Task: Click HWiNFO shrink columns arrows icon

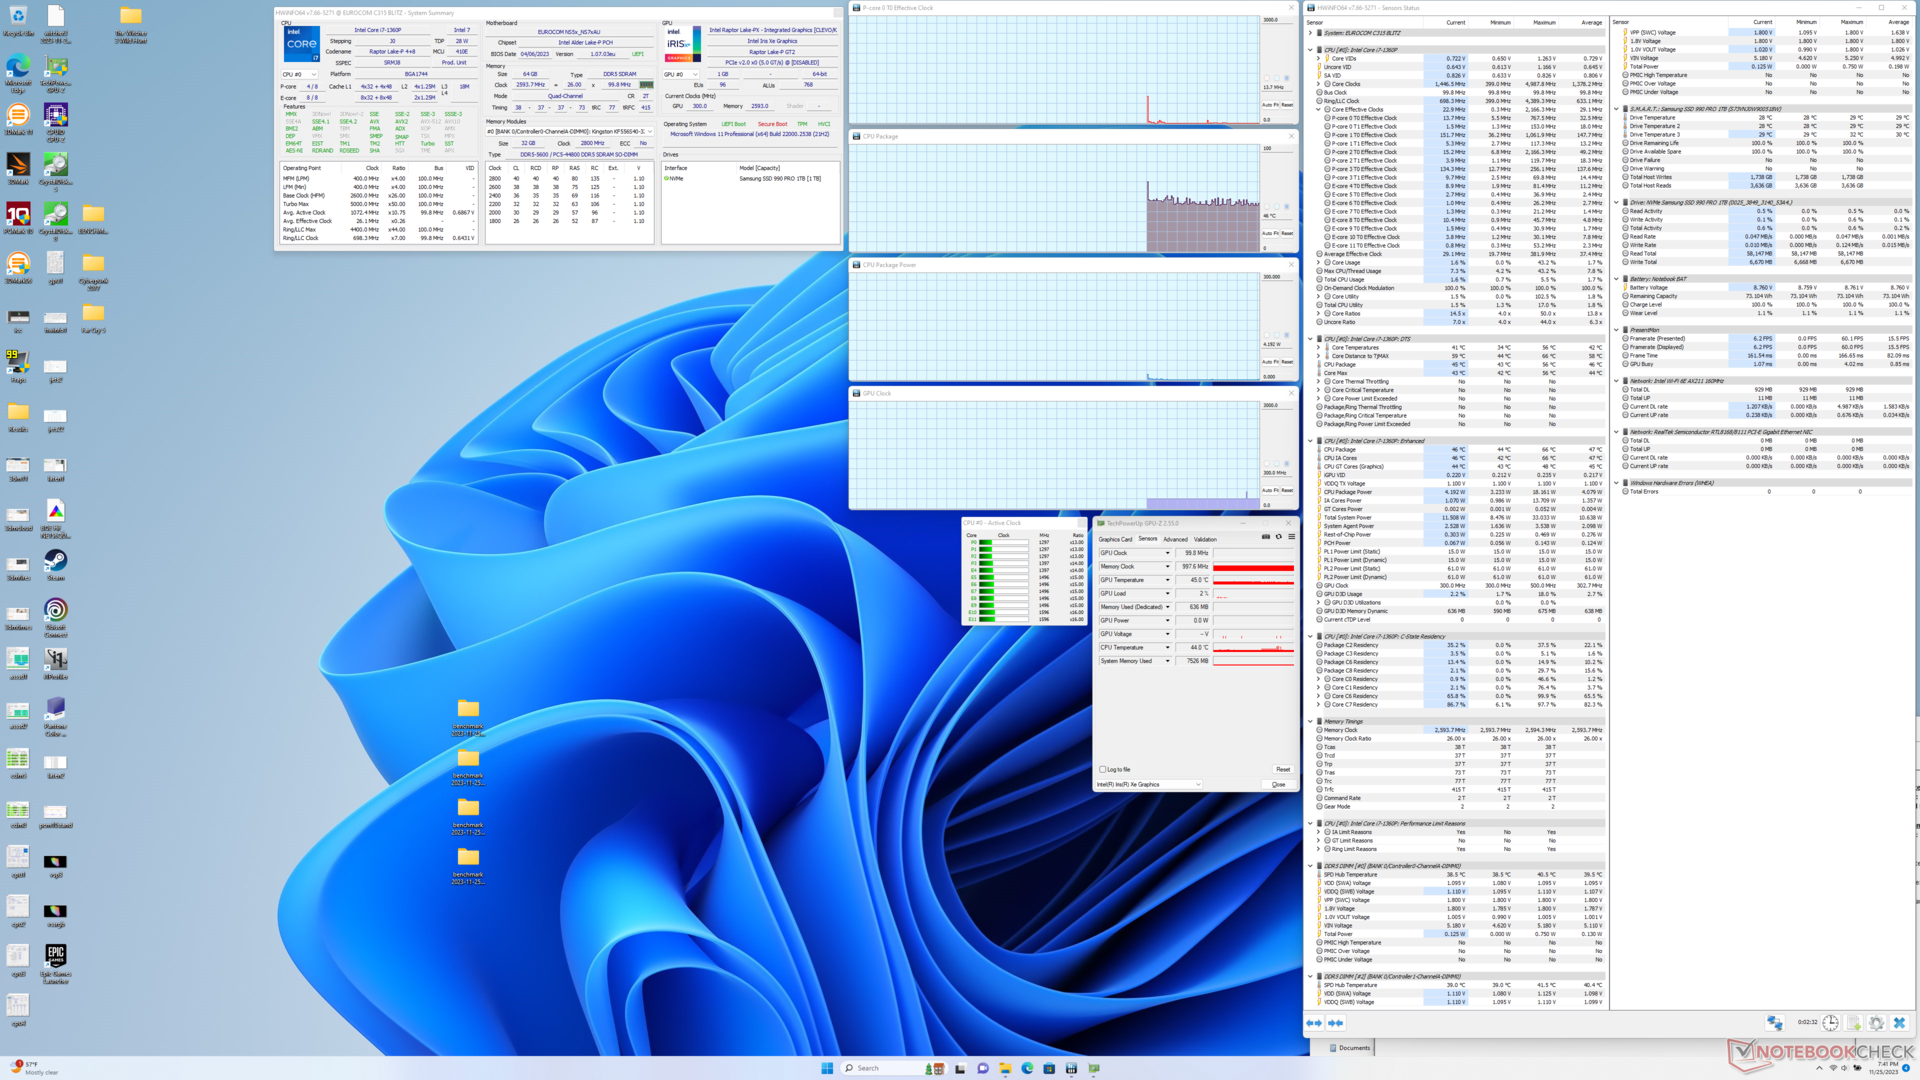Action: coord(1335,1023)
